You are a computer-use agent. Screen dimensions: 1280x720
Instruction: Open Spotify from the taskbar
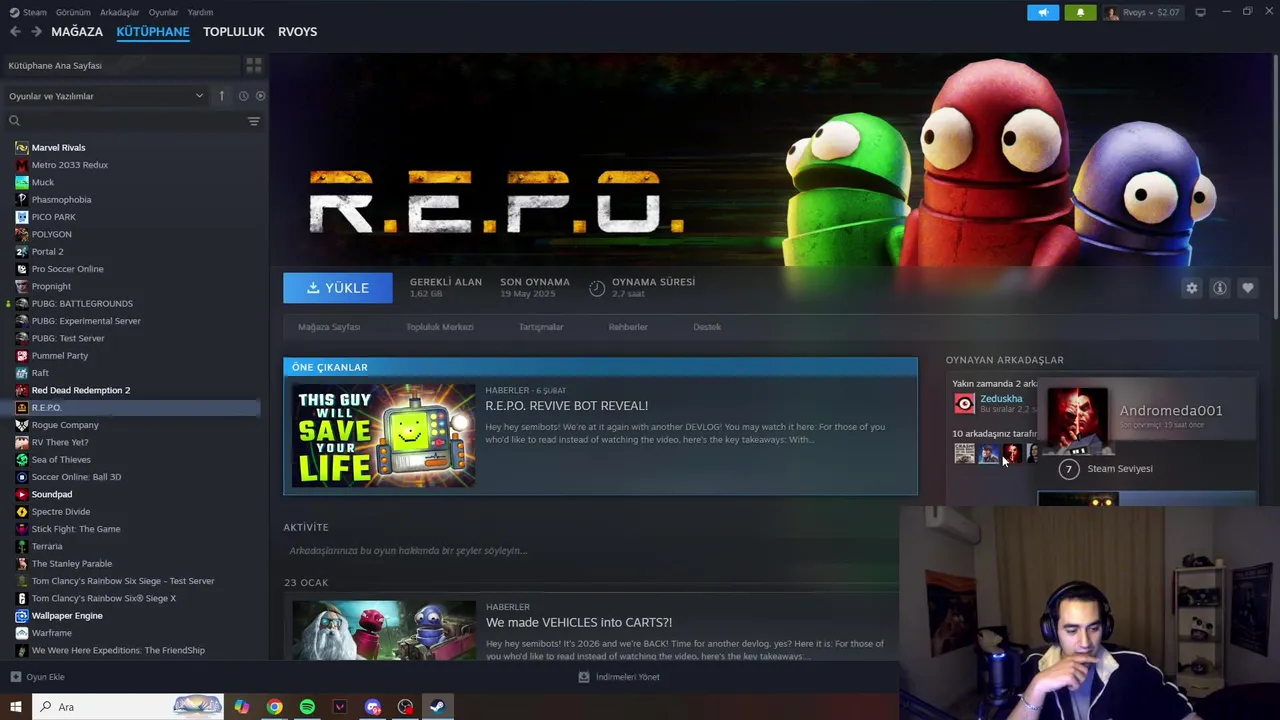[x=307, y=707]
